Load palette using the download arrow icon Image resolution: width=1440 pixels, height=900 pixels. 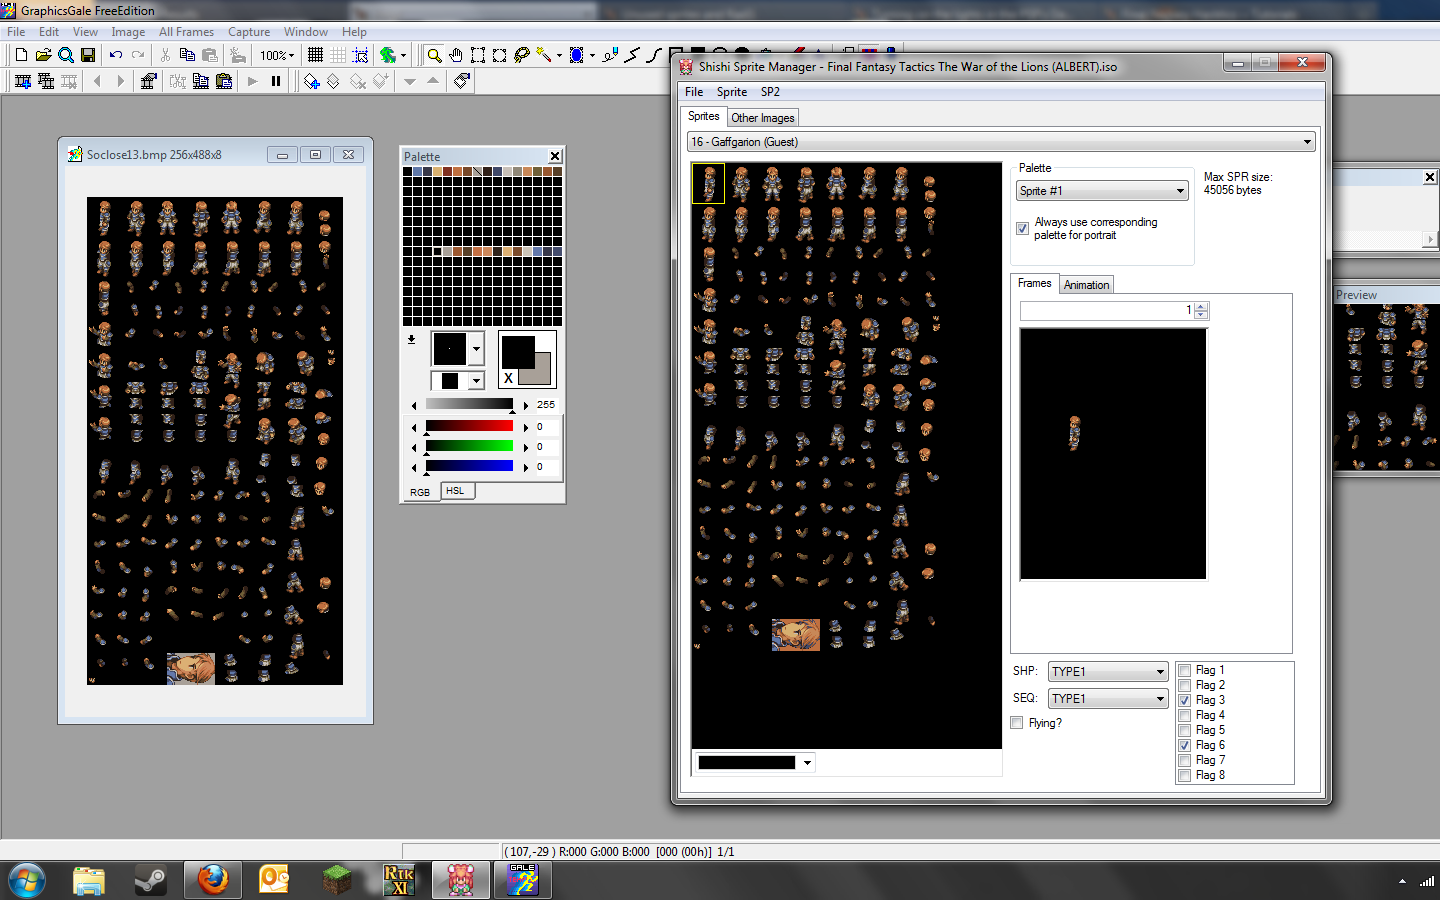tap(411, 340)
